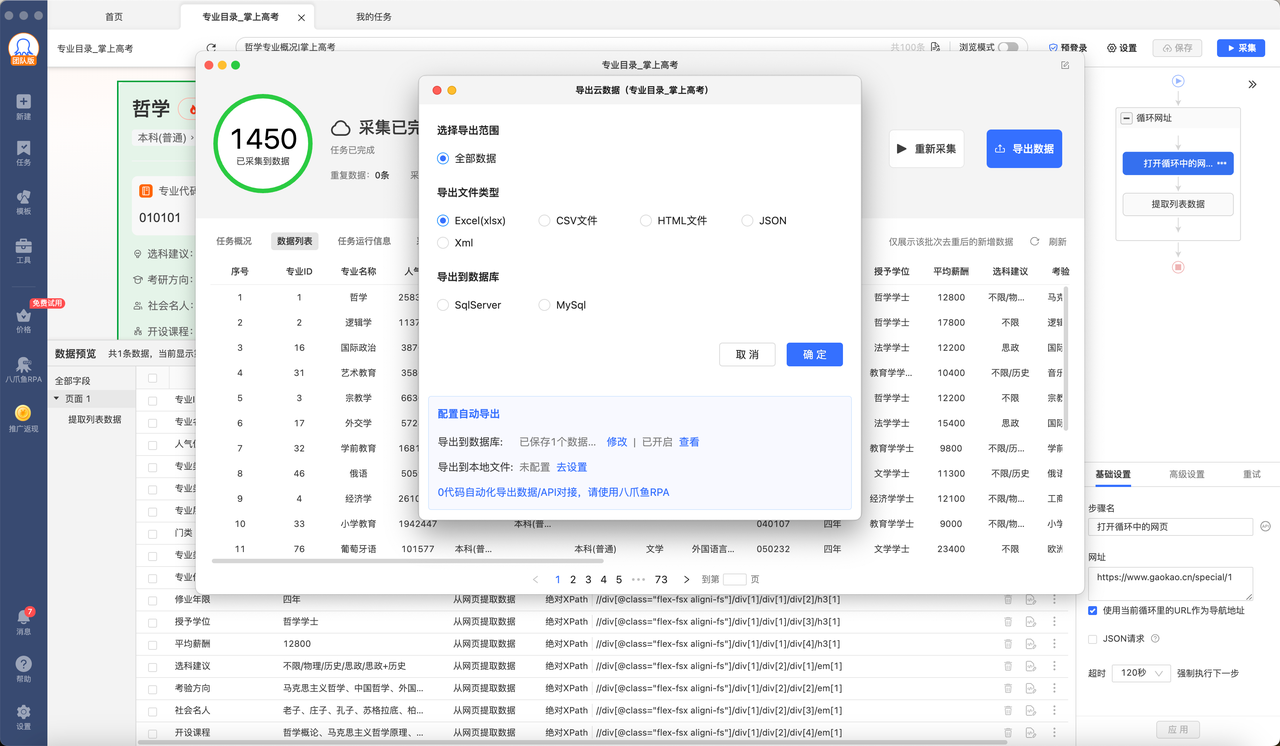The image size is (1280, 746).
Task: Open 消息 notifications bell icon
Action: click(23, 617)
